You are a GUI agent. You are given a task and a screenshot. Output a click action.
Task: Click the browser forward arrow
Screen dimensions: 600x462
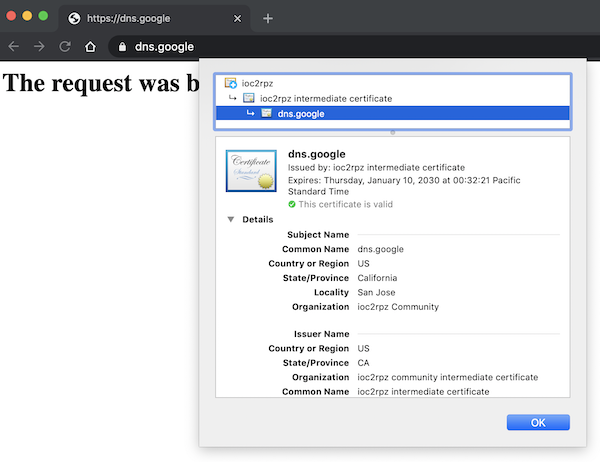point(39,47)
